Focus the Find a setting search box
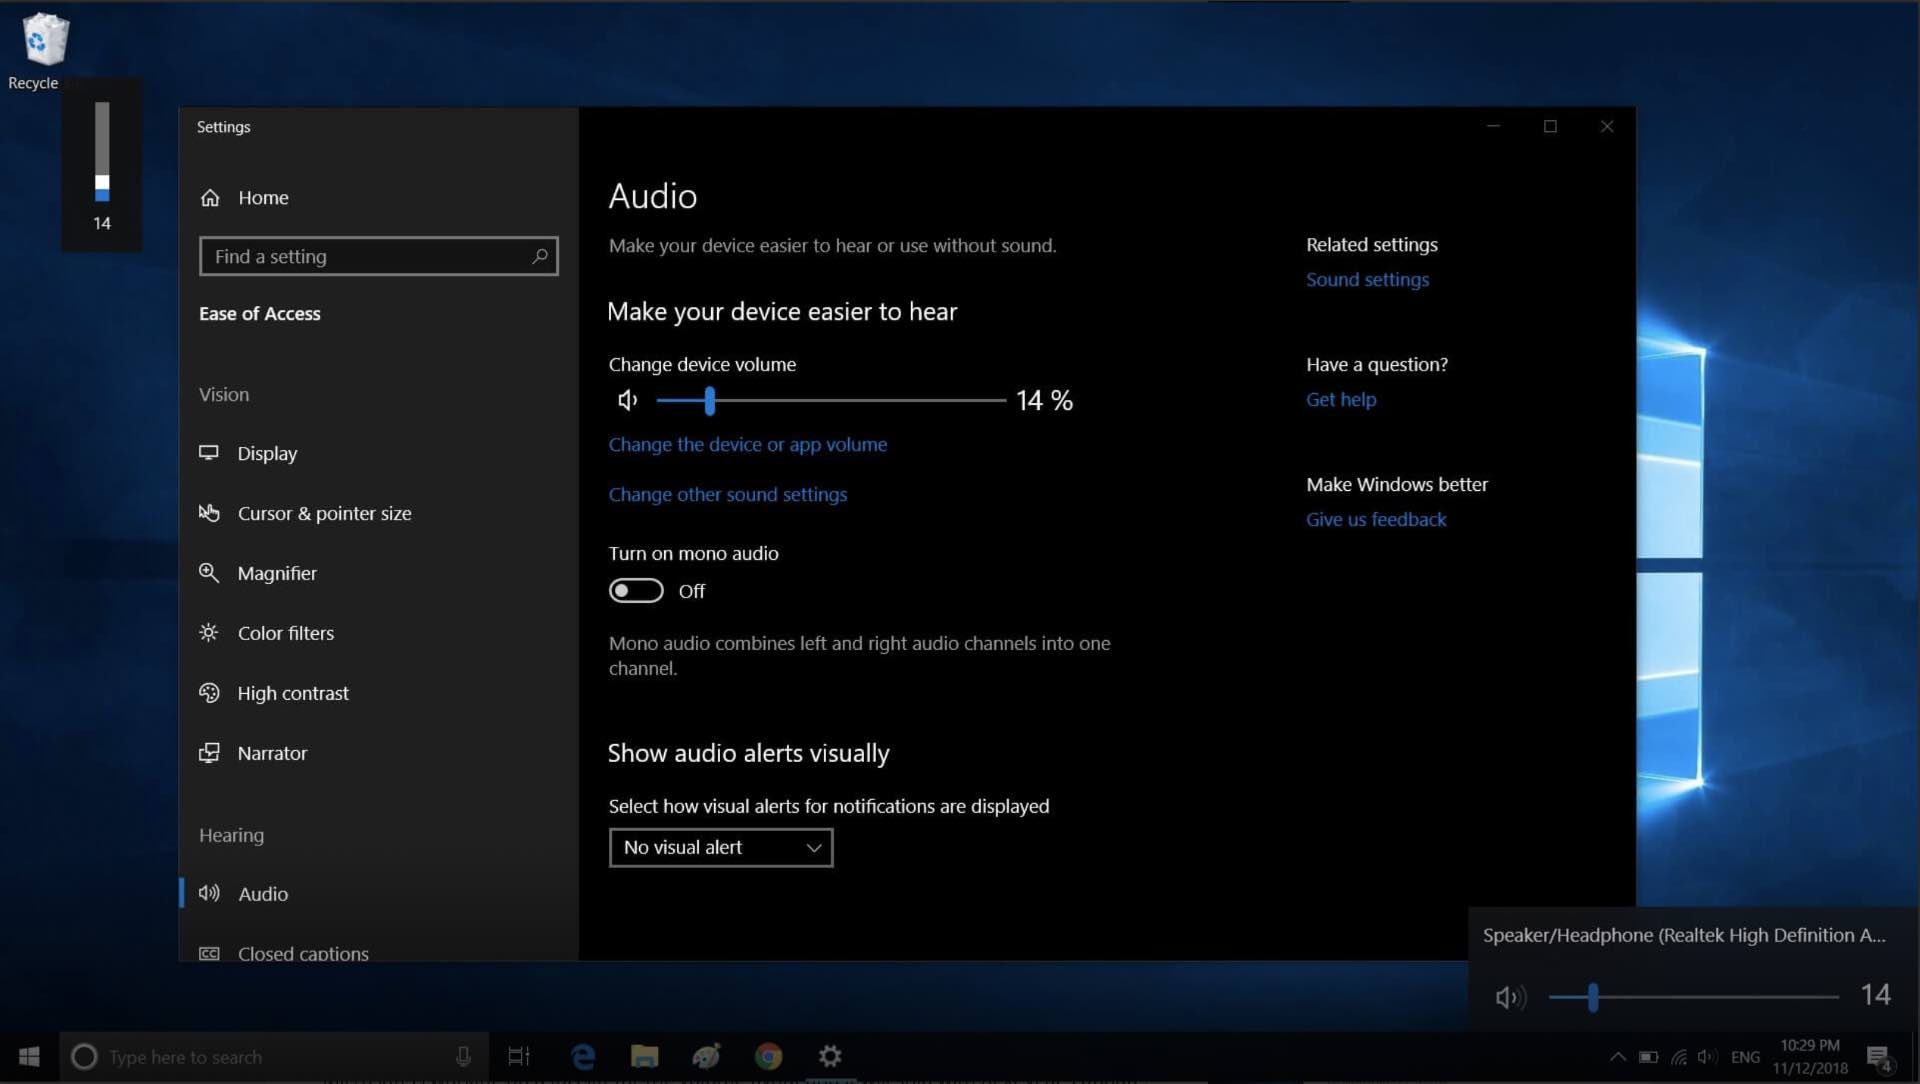 tap(378, 256)
